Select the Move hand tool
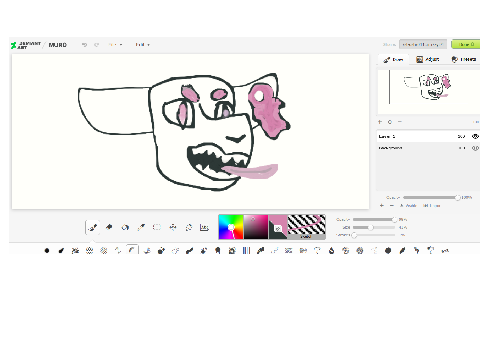 click(173, 227)
